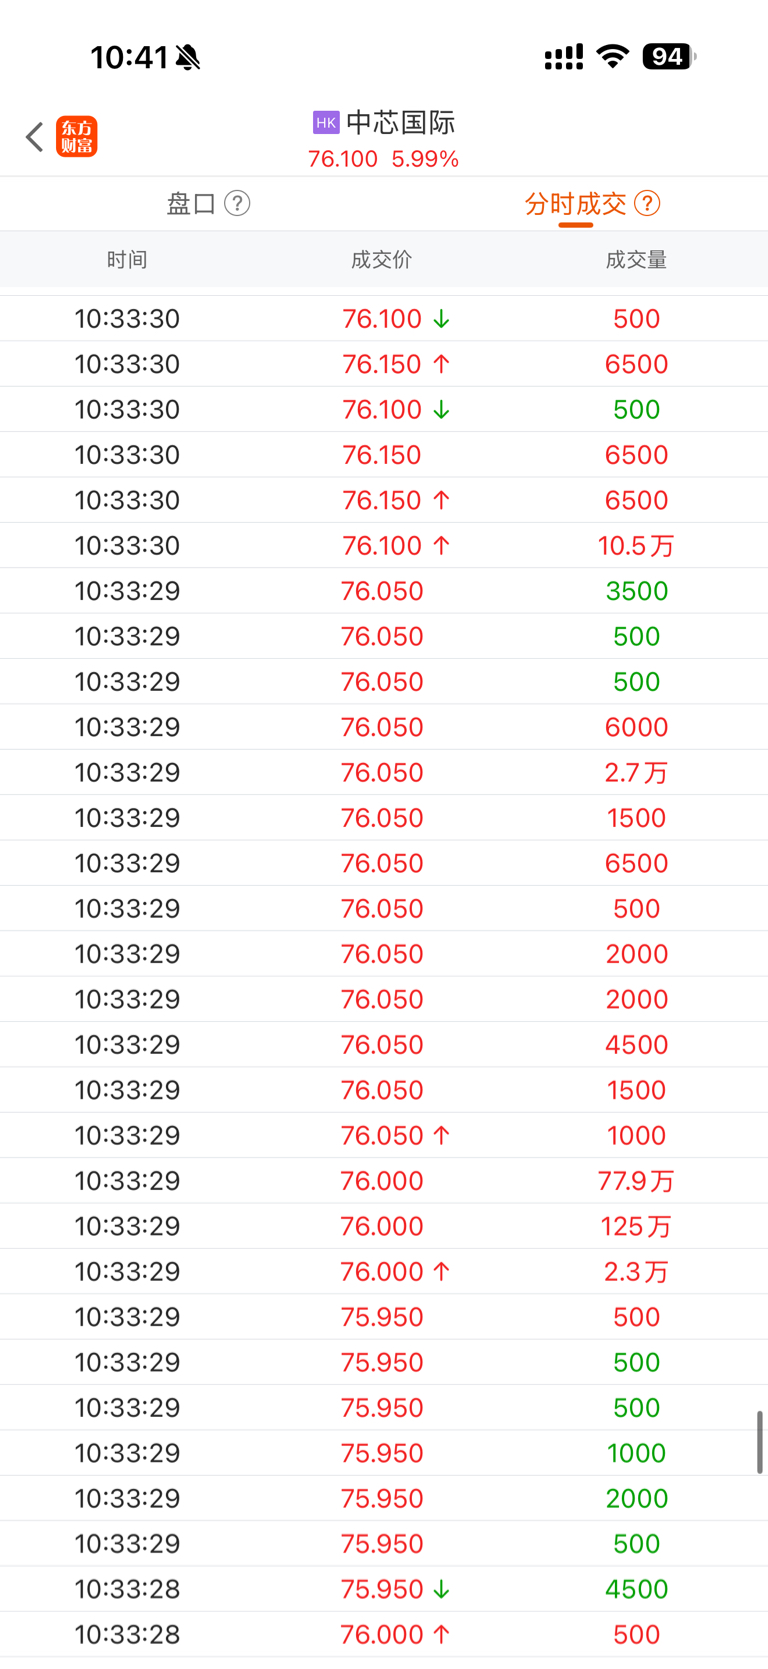The height and width of the screenshot is (1669, 768).
Task: Tap the battery indicator showing 94
Action: pyautogui.click(x=668, y=57)
